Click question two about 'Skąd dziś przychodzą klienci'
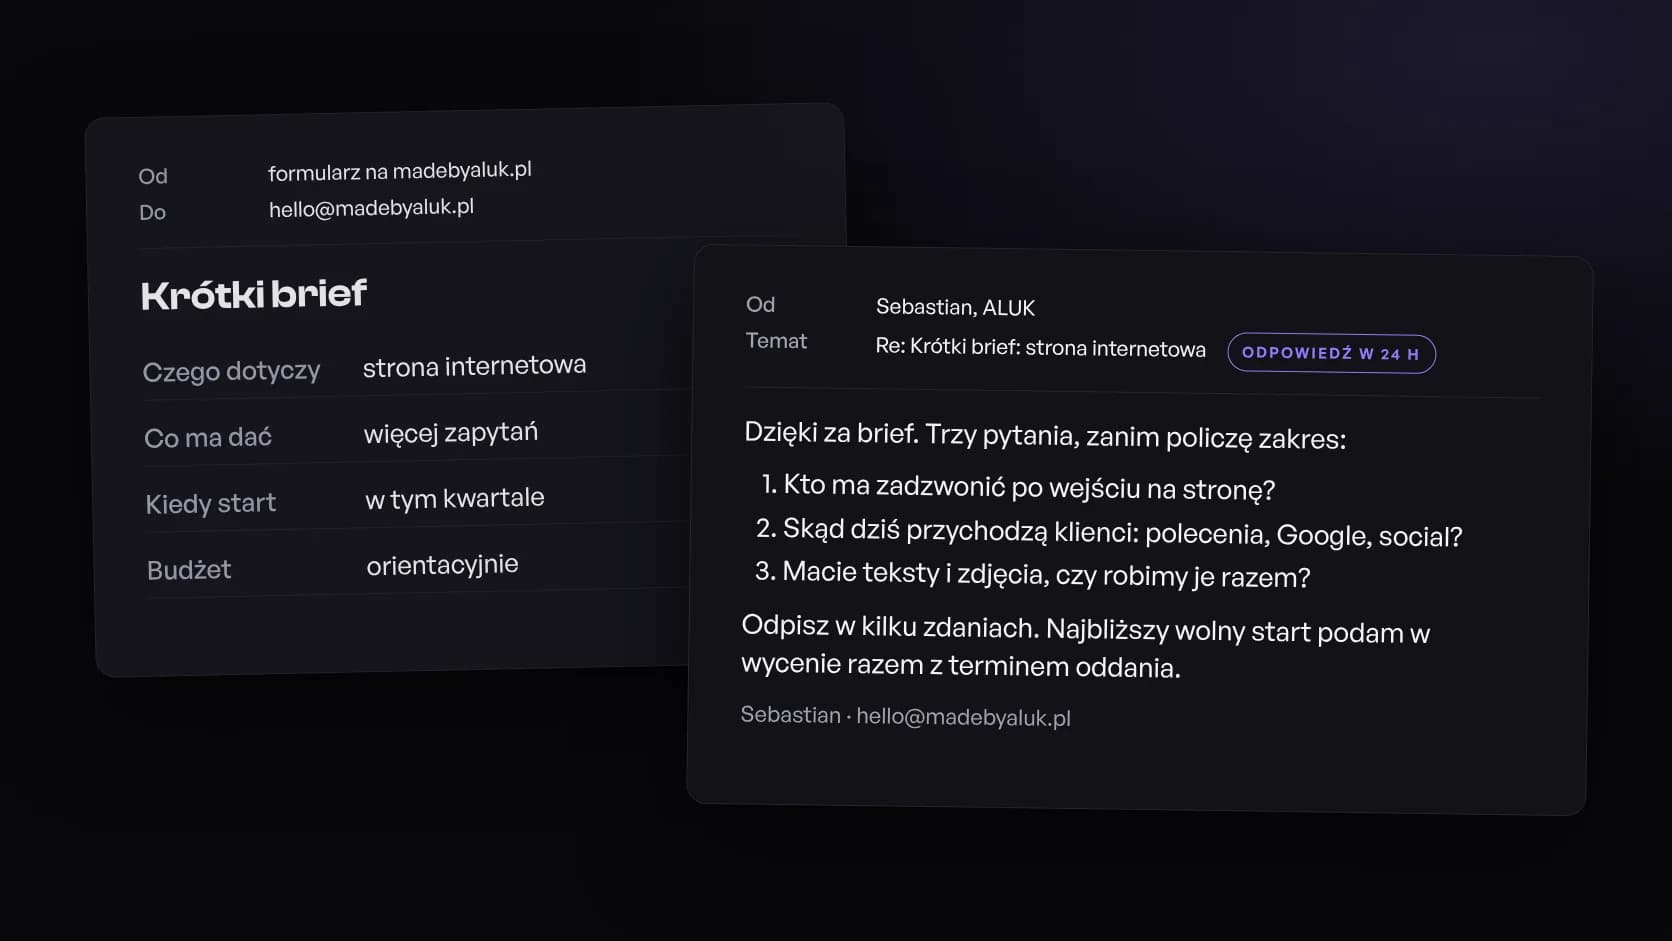The height and width of the screenshot is (941, 1672). pyautogui.click(x=1109, y=532)
